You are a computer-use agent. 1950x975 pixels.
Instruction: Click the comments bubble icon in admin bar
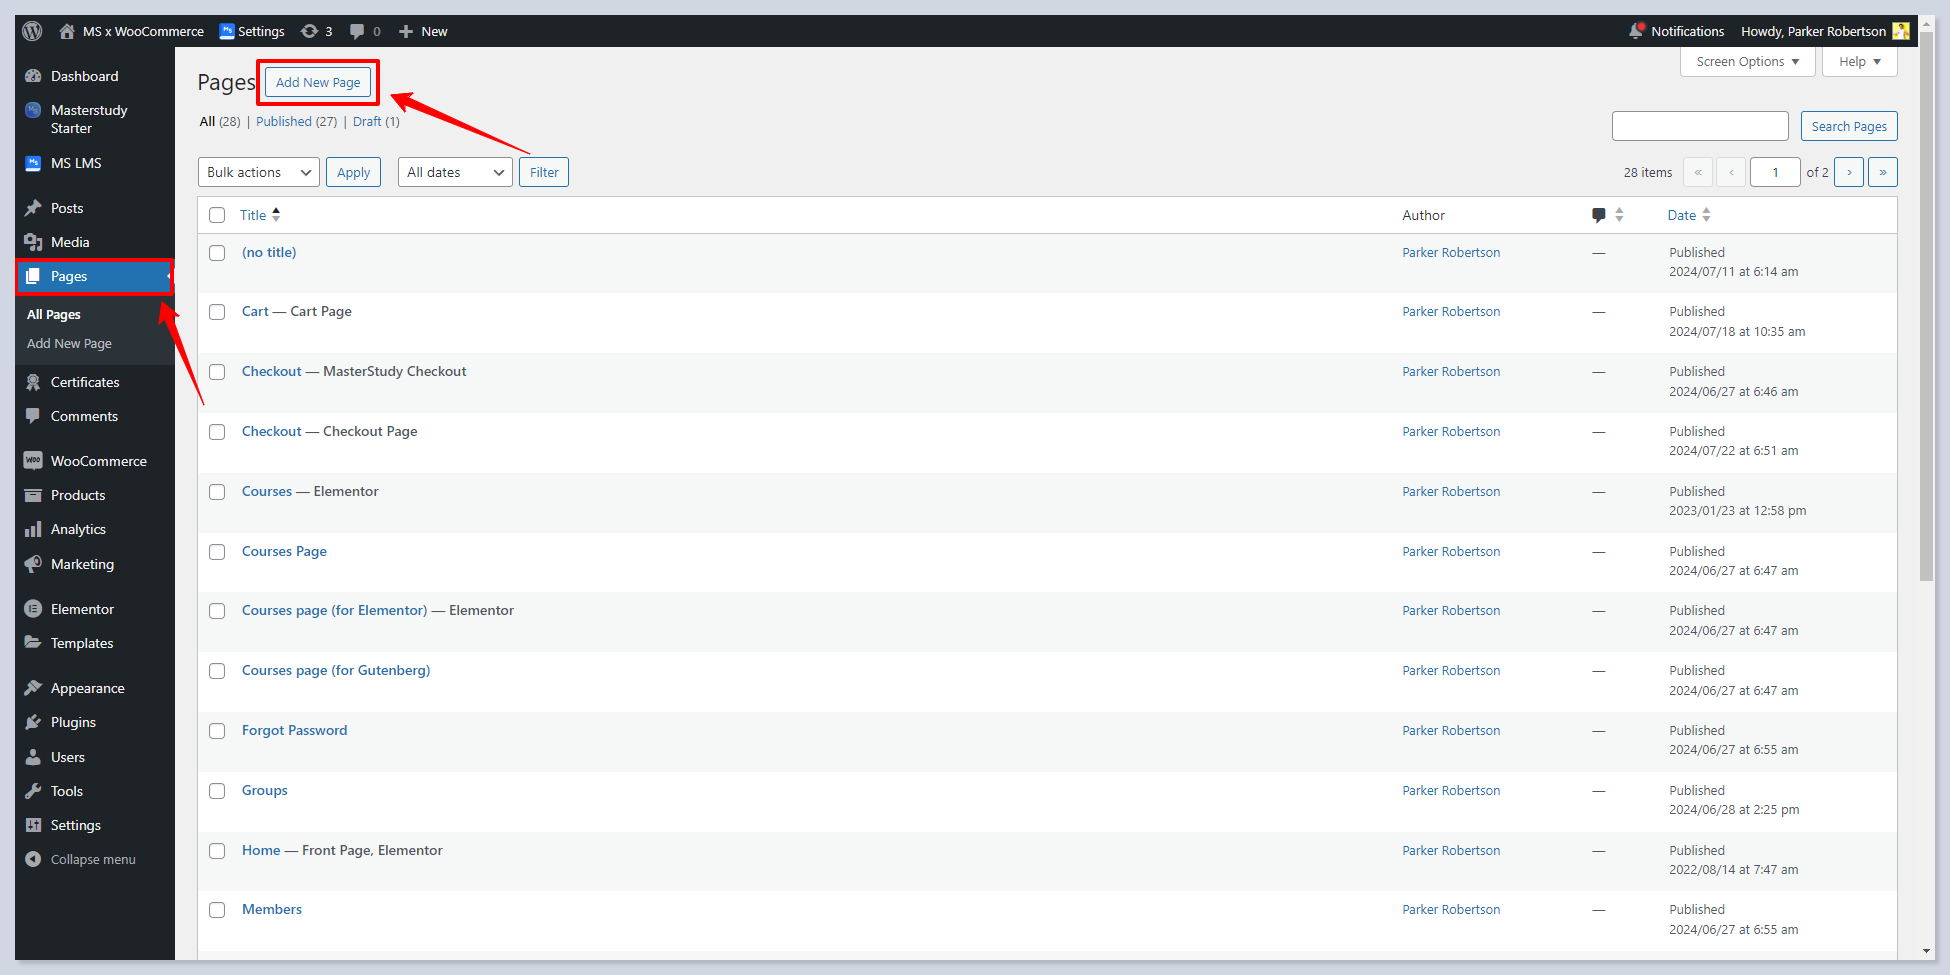coord(357,31)
